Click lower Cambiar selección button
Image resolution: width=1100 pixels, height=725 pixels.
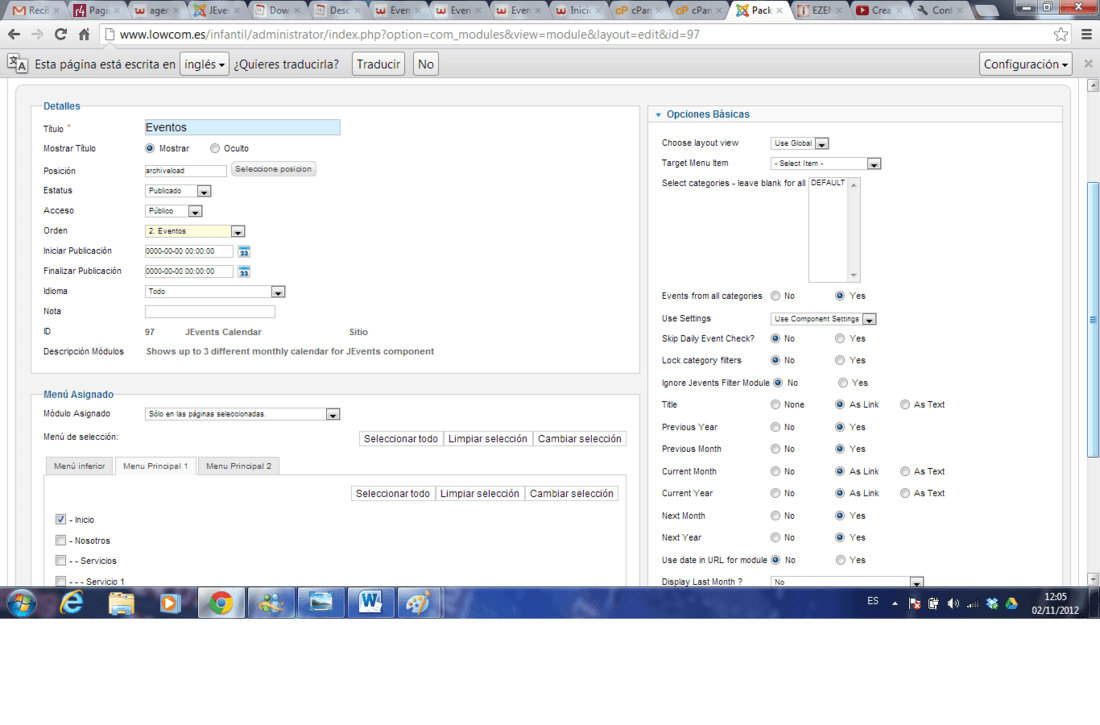click(x=571, y=493)
